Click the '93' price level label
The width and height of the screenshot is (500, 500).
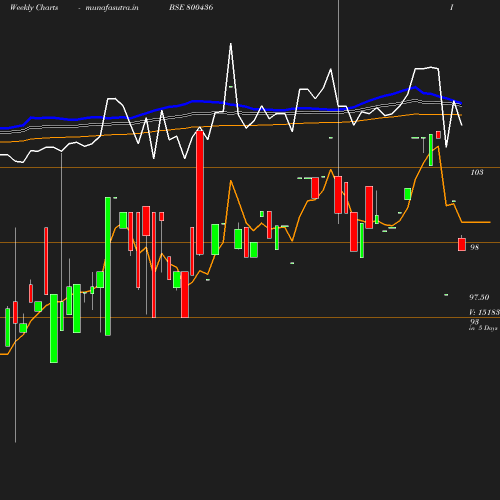coord(474,321)
